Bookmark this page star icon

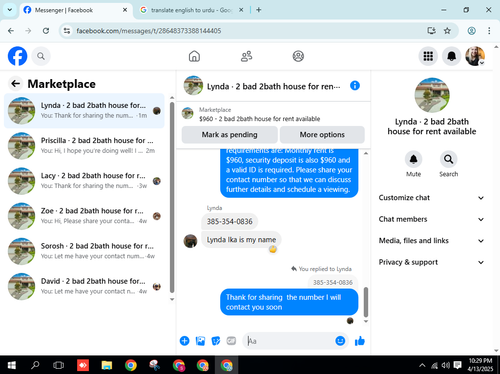447,31
